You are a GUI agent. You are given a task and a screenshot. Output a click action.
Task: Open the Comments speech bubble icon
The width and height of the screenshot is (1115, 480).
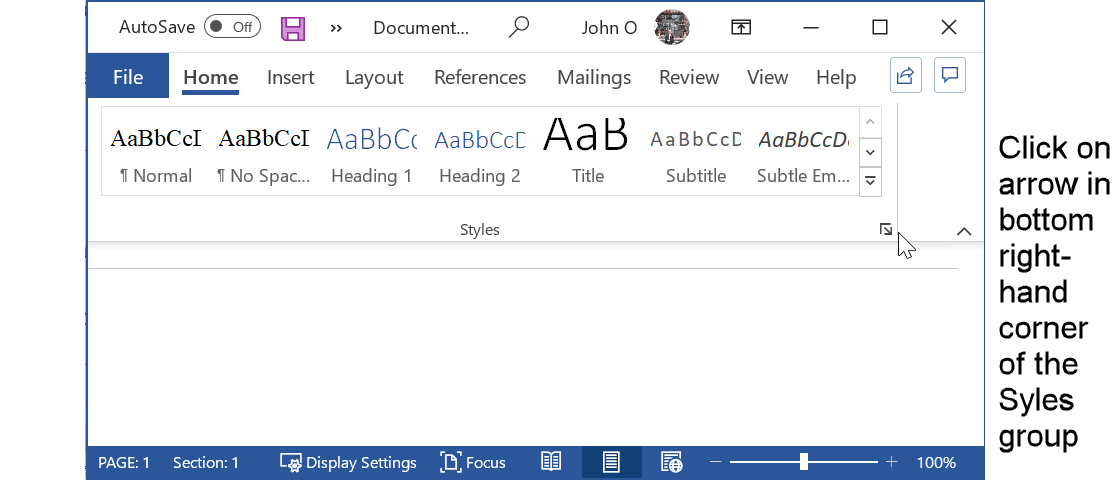click(x=949, y=76)
